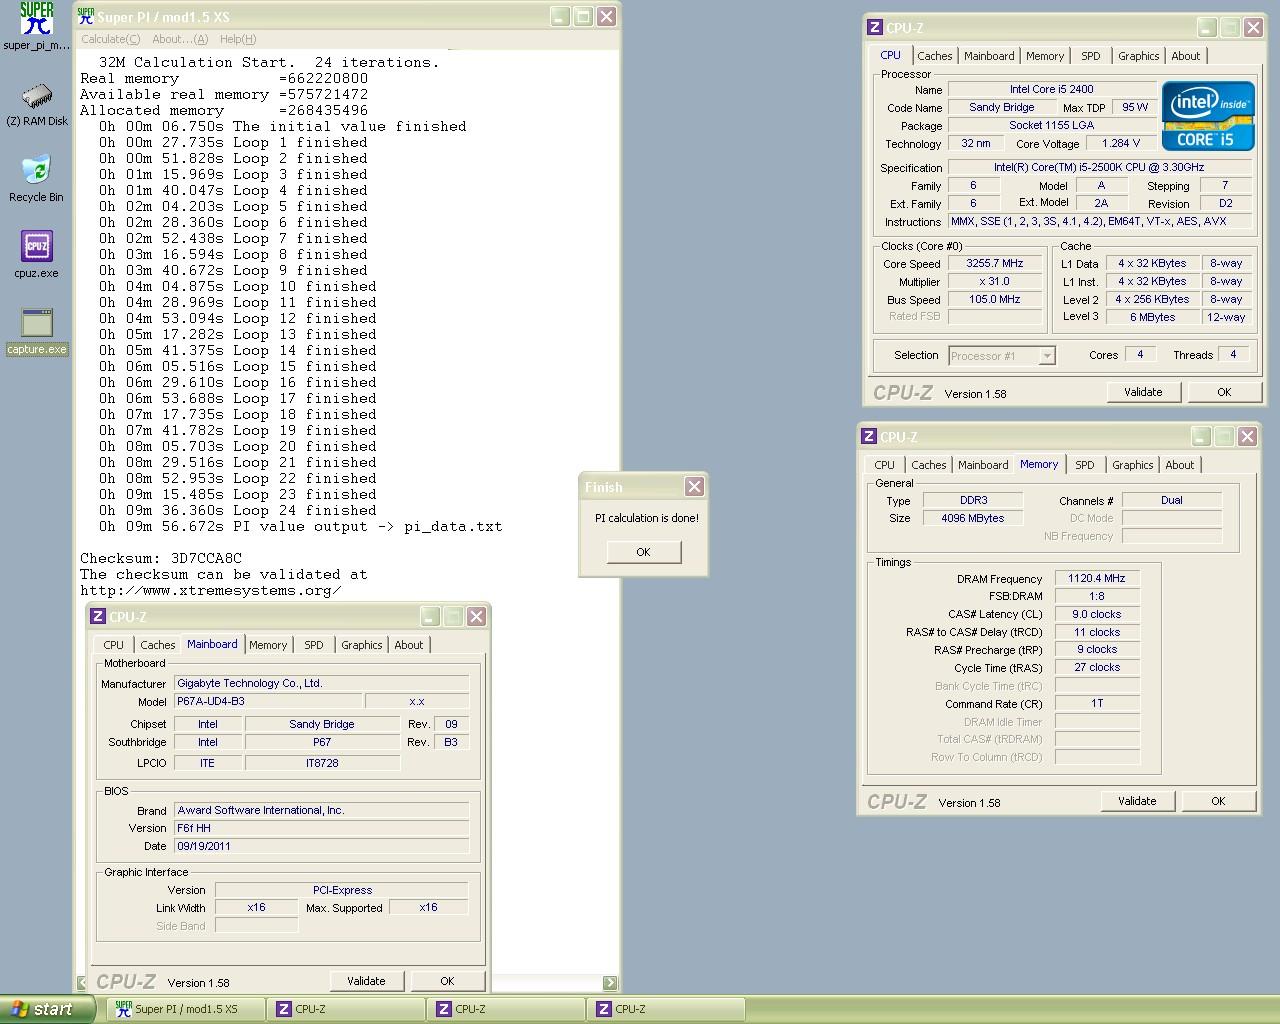Select Memory tab in the Mainboard window
The width and height of the screenshot is (1280, 1024).
tap(268, 645)
